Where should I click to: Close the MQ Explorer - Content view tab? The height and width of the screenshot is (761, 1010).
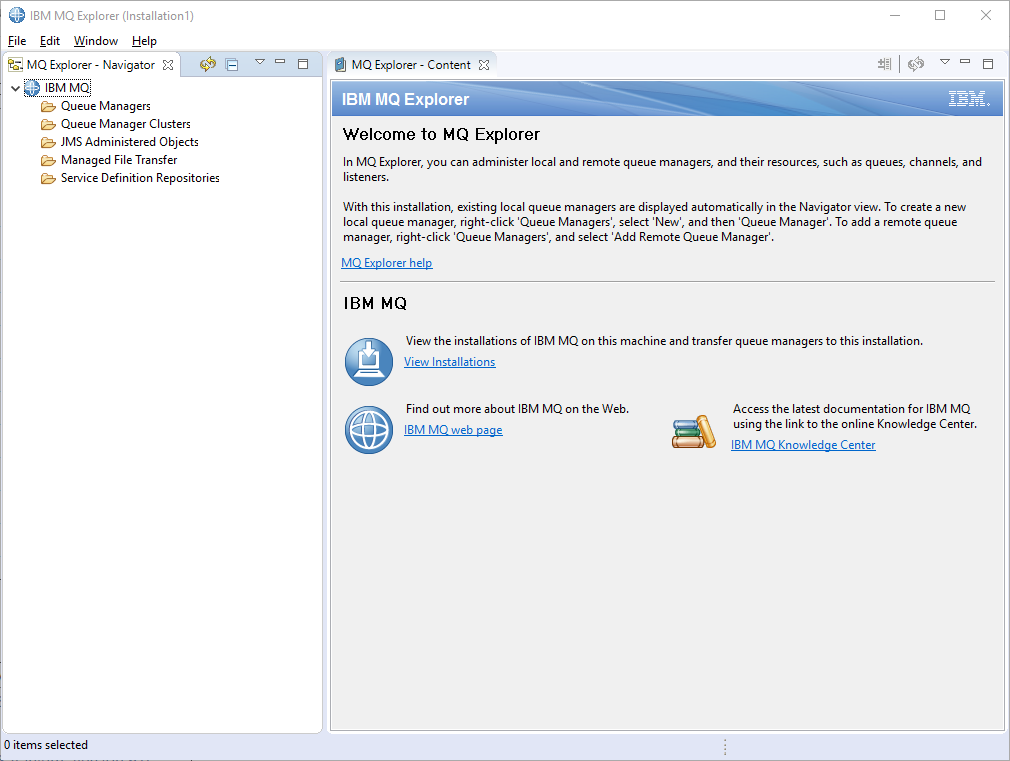[484, 65]
